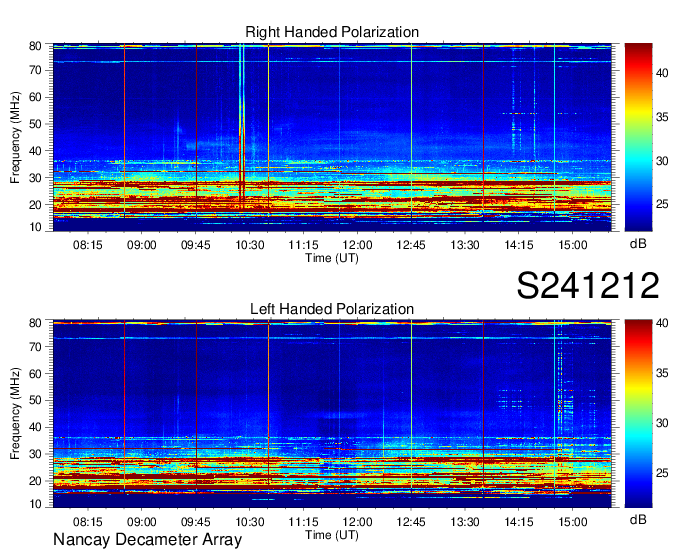Click the 11:15 tick of right-handed plot
The height and width of the screenshot is (552, 680).
pyautogui.click(x=303, y=245)
